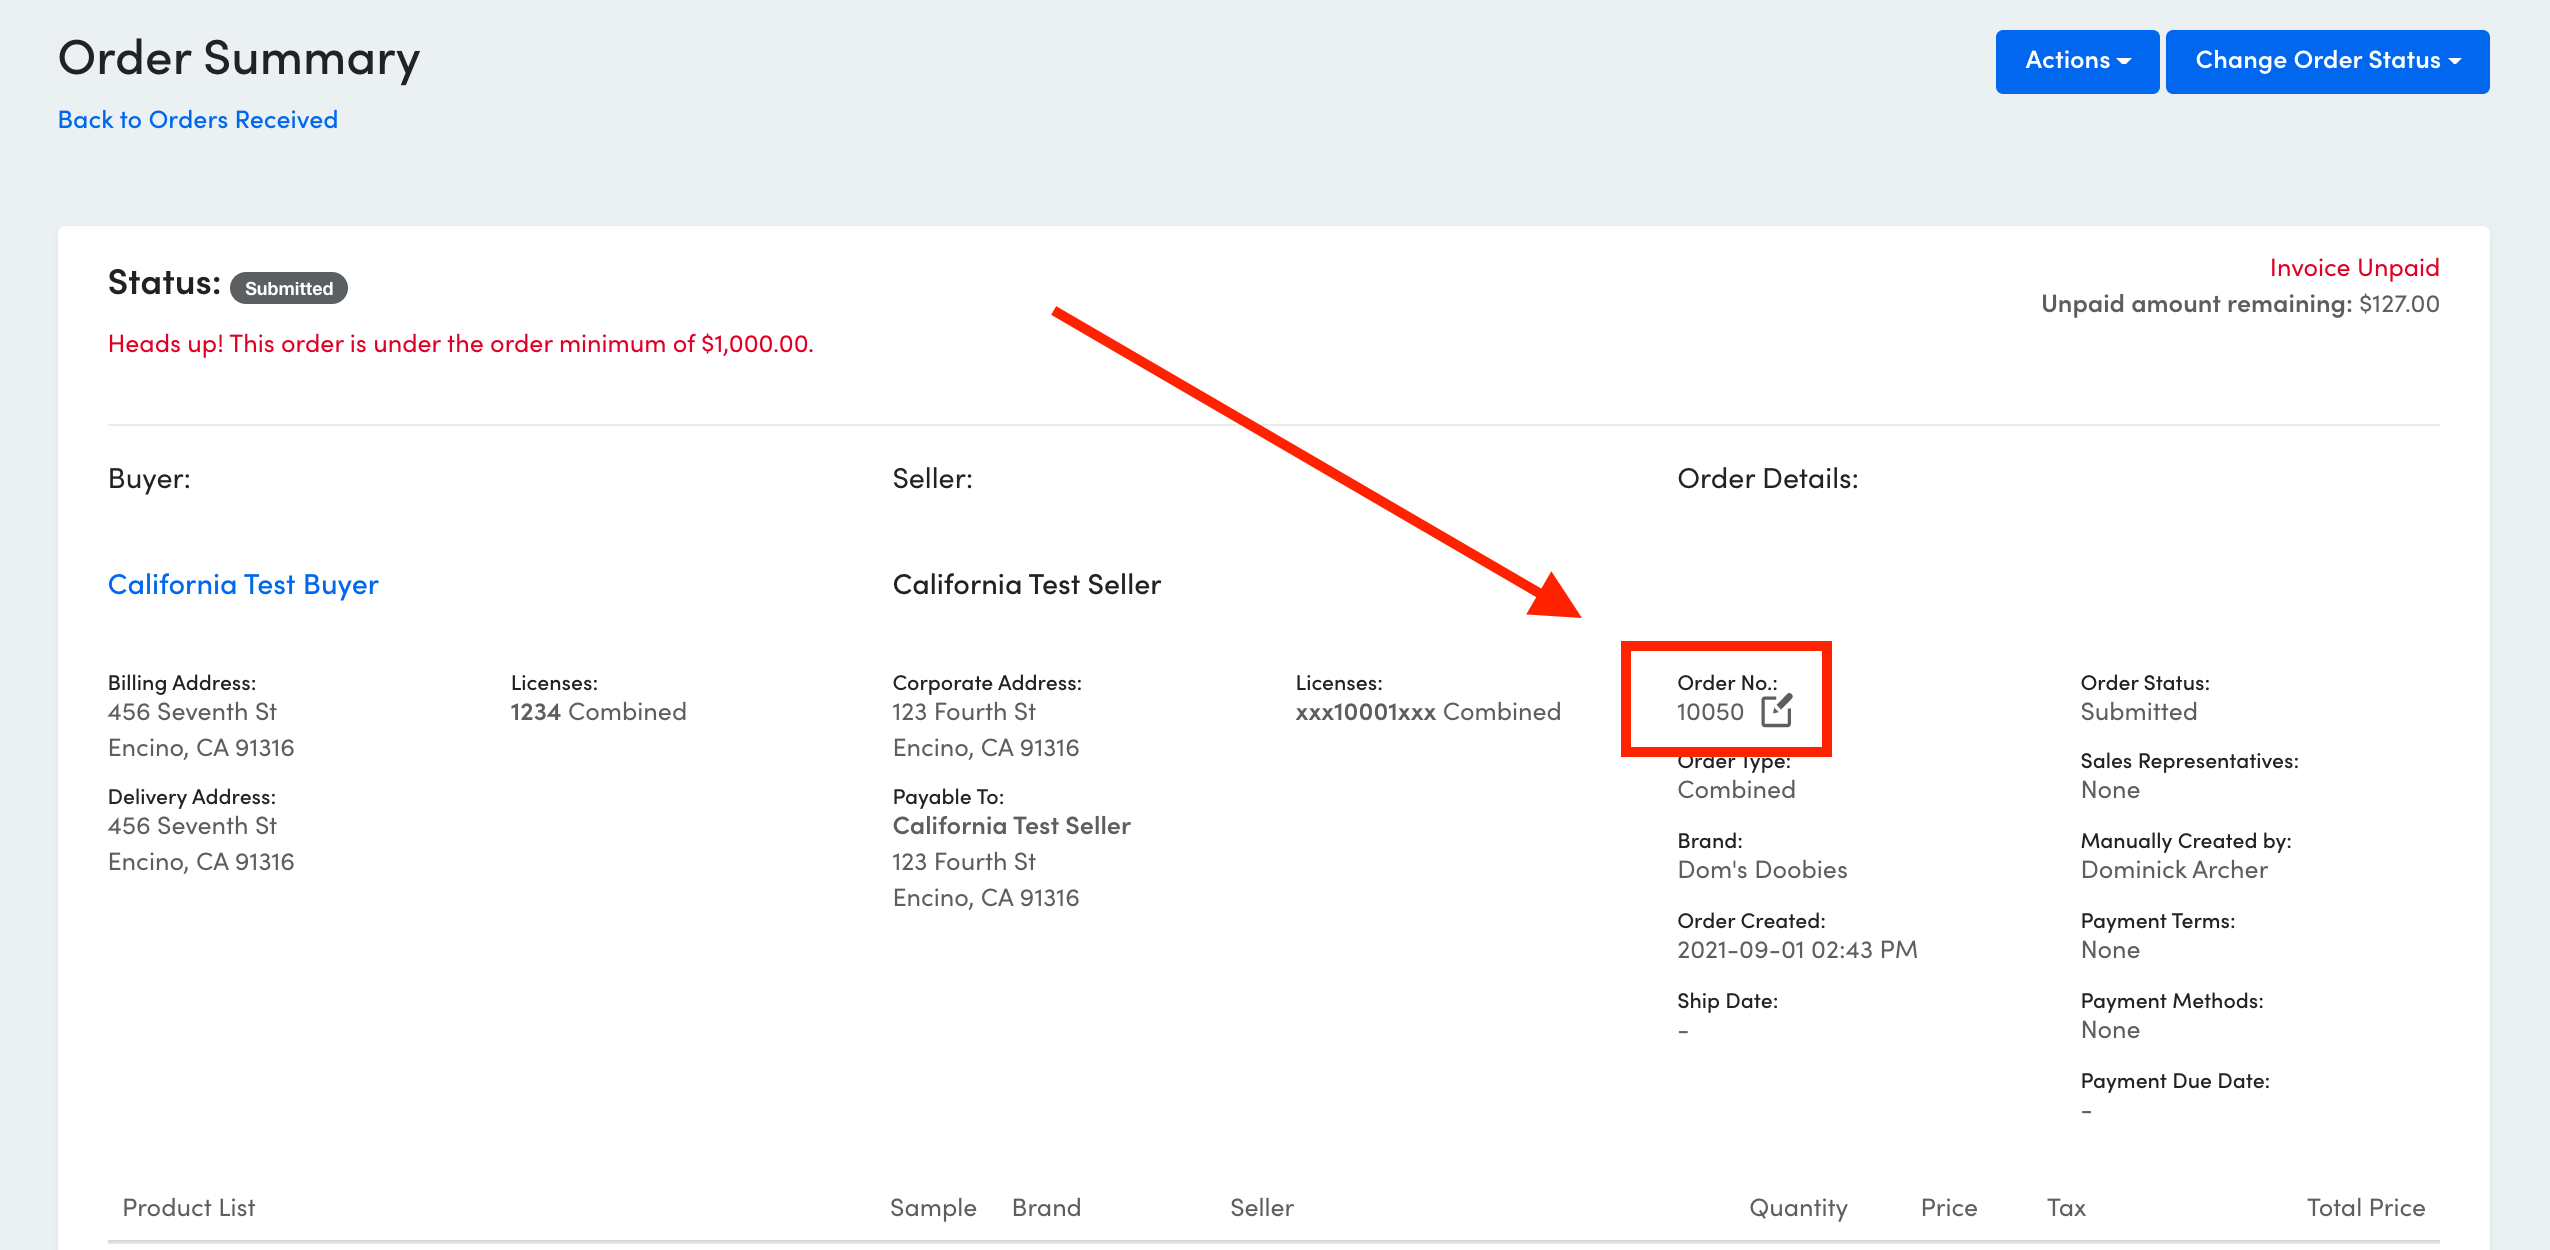The image size is (2550, 1250).
Task: Click the Payment Methods value None
Action: click(x=2110, y=1030)
